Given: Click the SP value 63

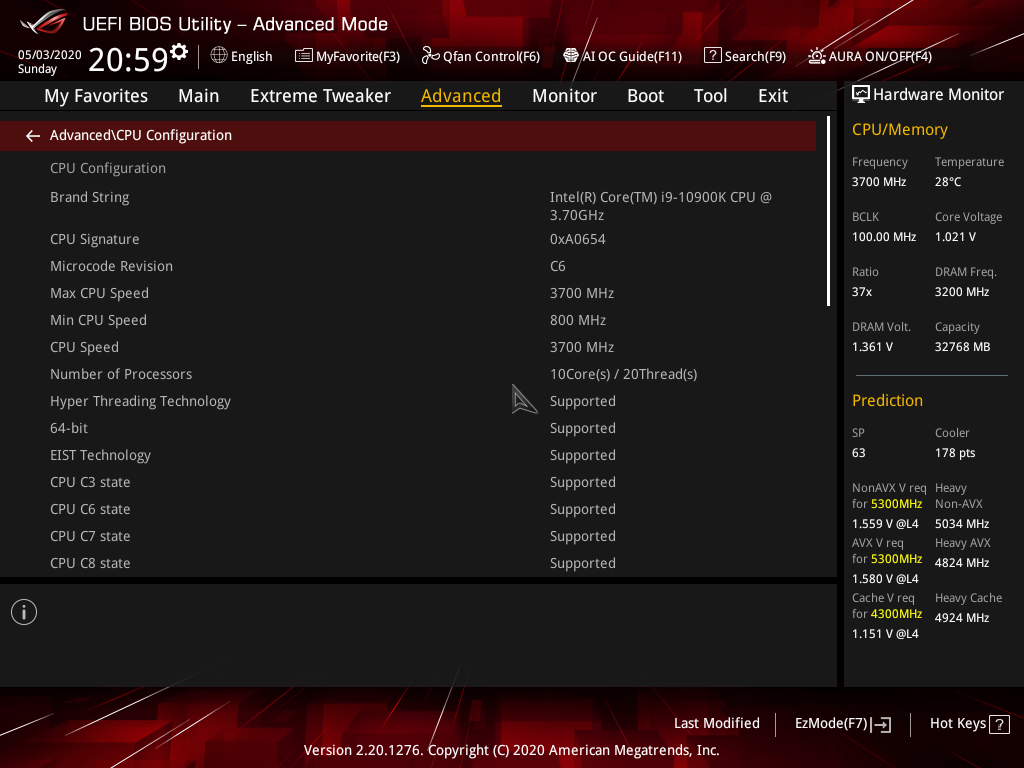Looking at the screenshot, I should pyautogui.click(x=858, y=453).
